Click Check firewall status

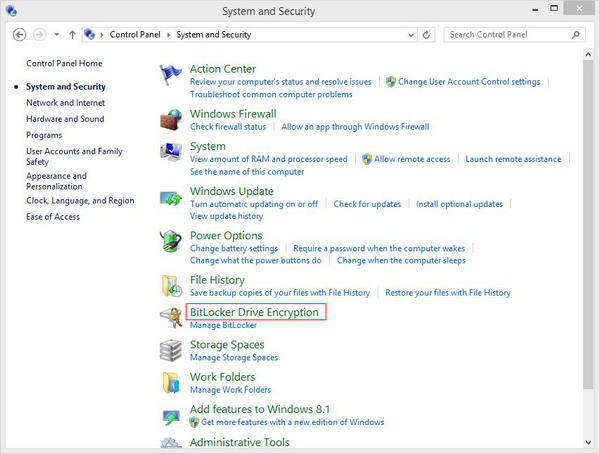pos(228,126)
